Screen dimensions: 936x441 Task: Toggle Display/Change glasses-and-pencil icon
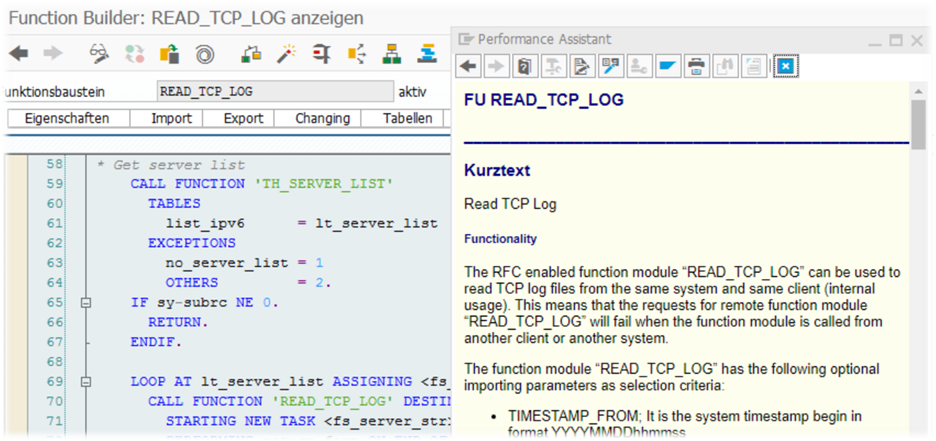tap(100, 54)
